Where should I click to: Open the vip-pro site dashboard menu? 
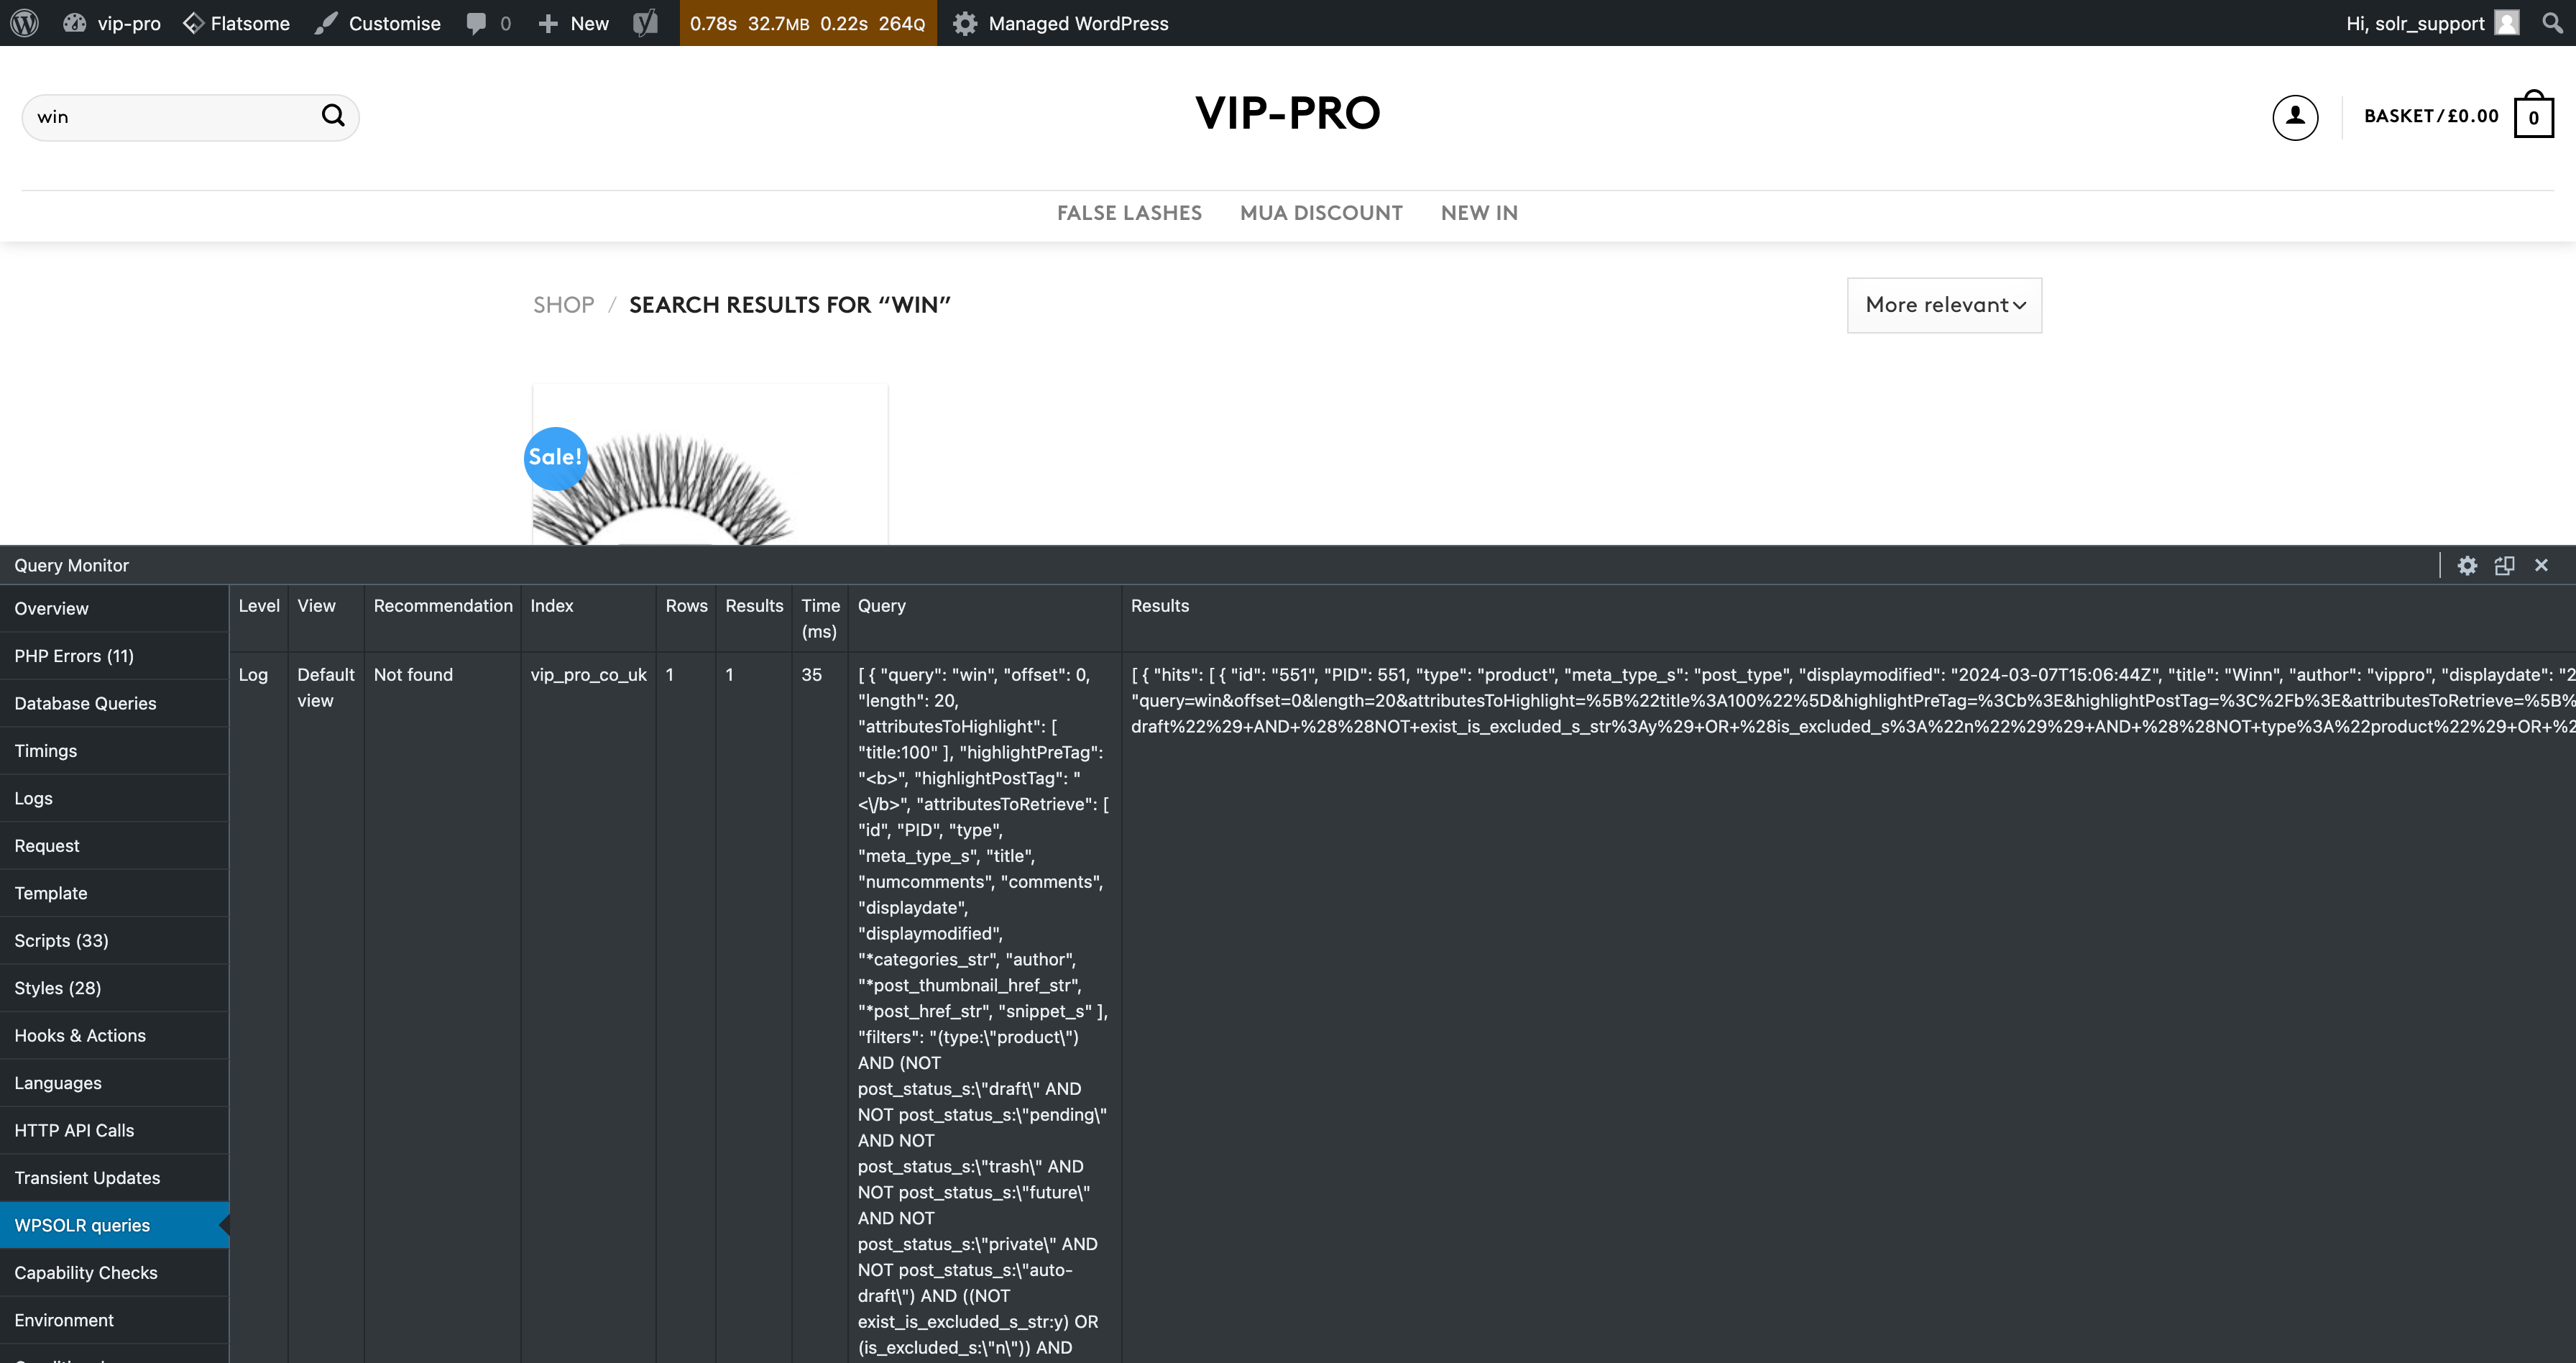coord(112,23)
